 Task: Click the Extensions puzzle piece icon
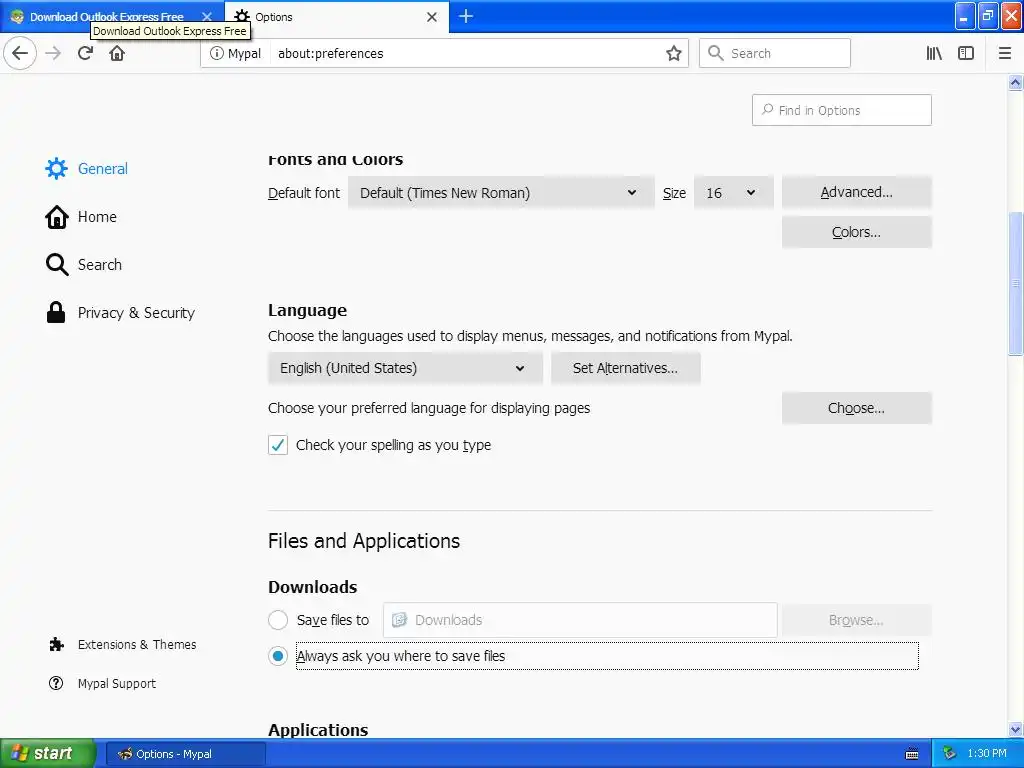coord(57,645)
